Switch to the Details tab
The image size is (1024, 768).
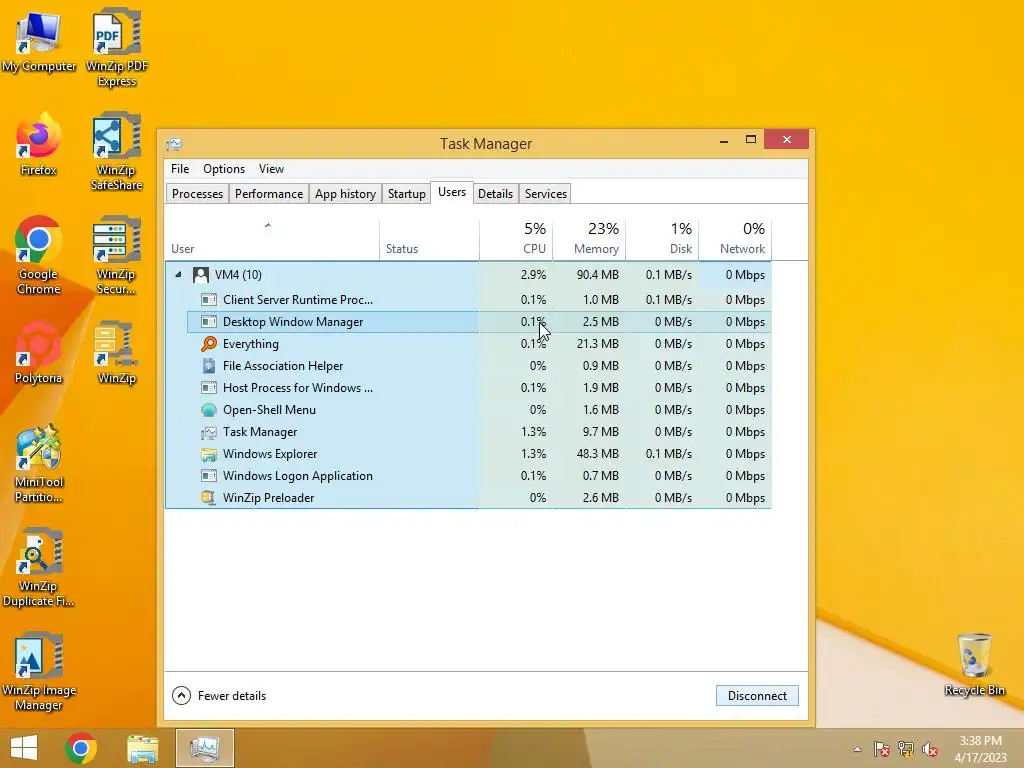(495, 194)
